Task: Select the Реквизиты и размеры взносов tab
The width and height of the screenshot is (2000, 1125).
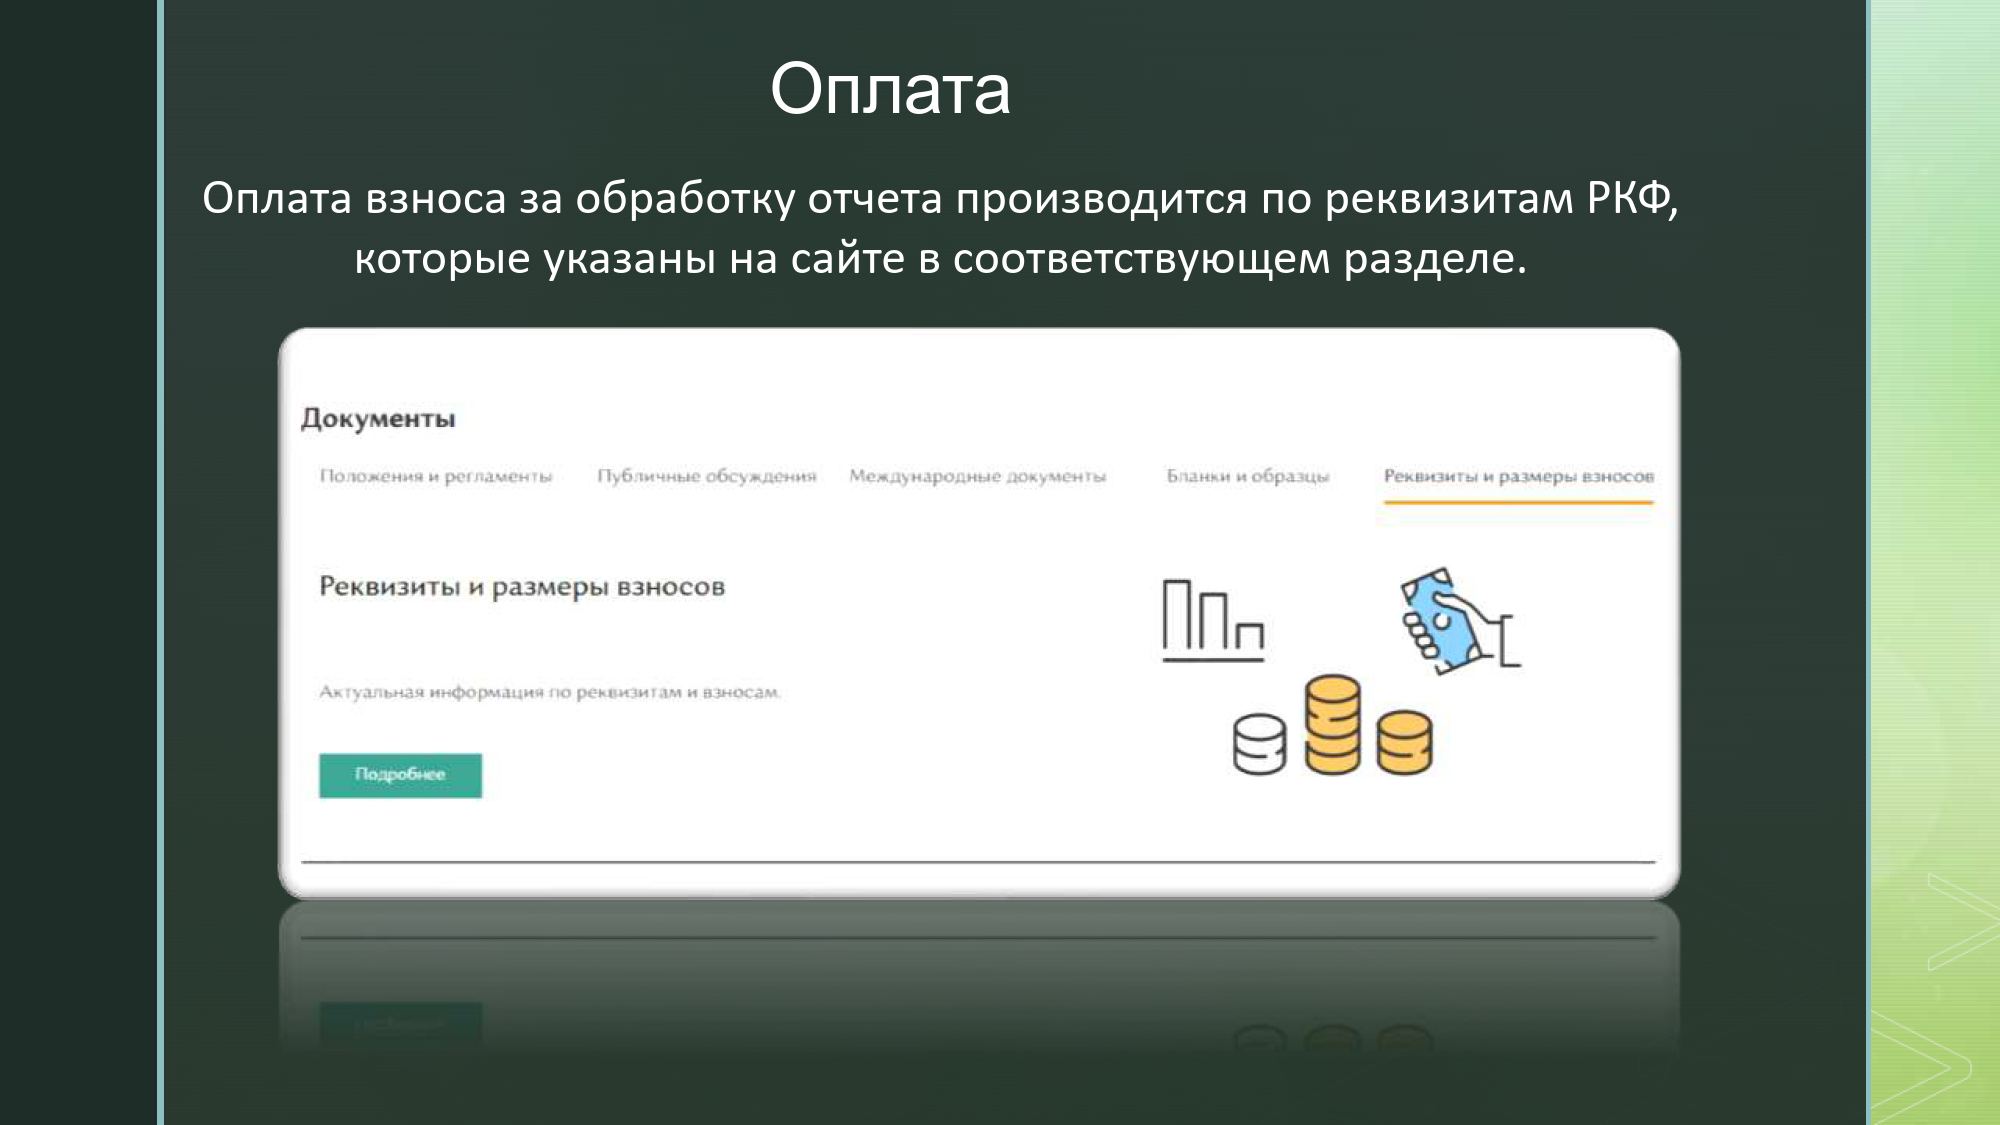Action: (1518, 476)
